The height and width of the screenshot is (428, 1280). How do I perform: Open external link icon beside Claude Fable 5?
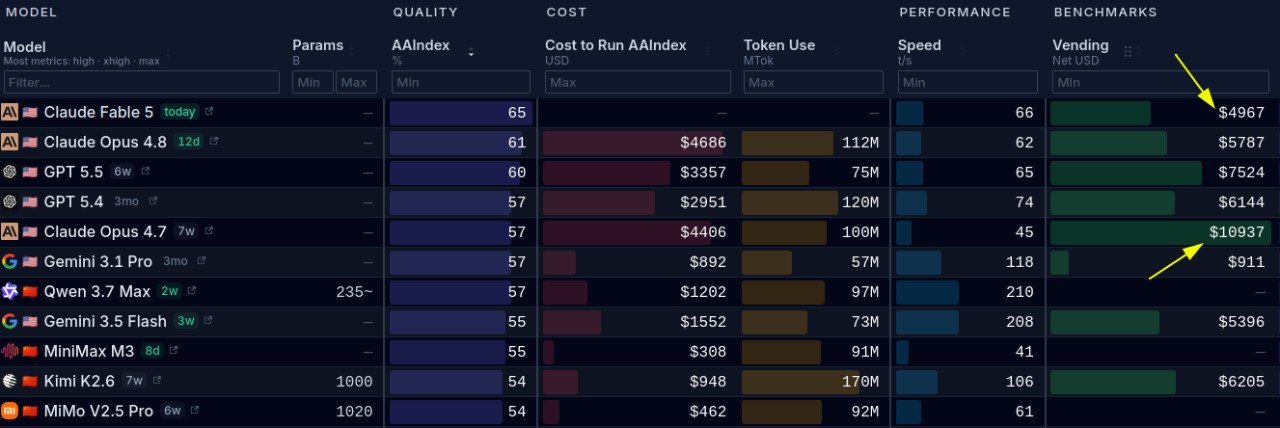(209, 112)
